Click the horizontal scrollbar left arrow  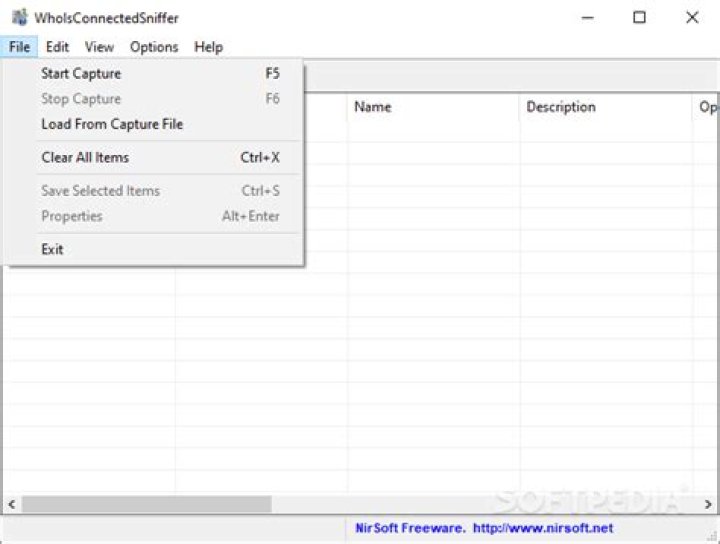pyautogui.click(x=11, y=504)
